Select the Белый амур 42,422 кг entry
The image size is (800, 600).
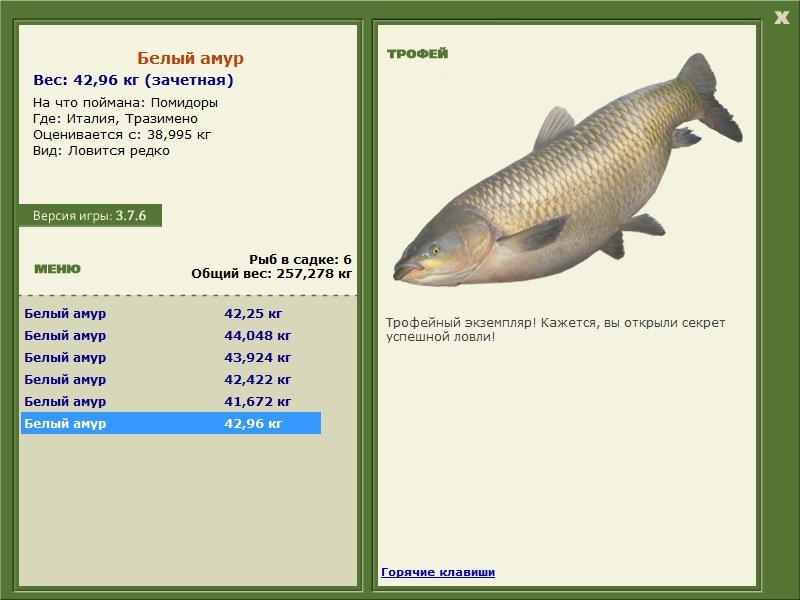point(171,379)
